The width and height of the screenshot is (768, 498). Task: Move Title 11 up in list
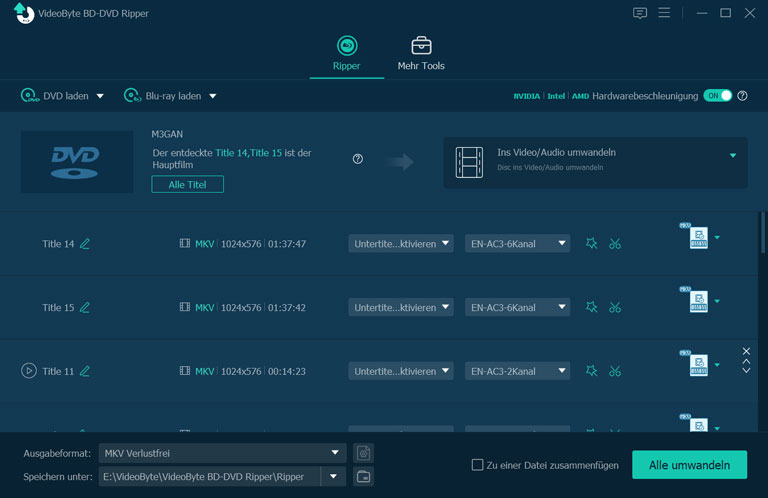click(x=746, y=361)
